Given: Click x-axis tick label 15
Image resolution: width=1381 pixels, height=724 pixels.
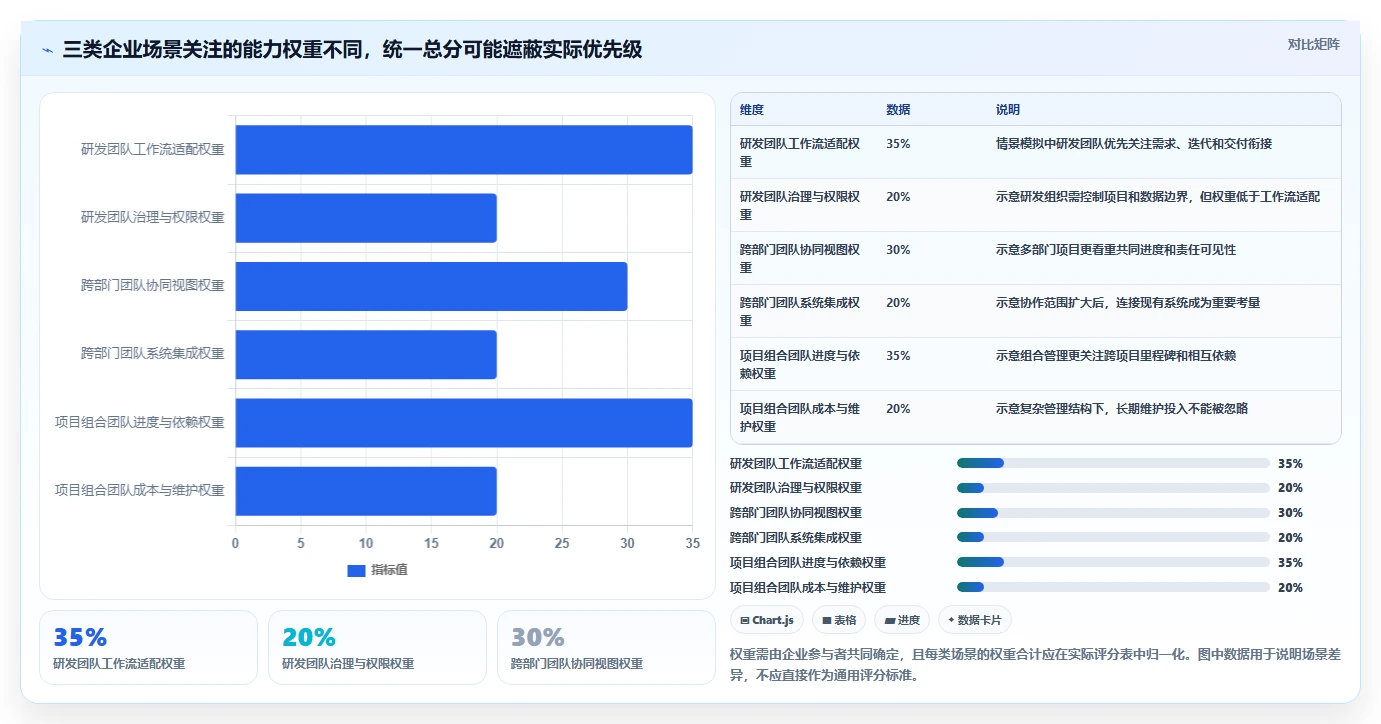Looking at the screenshot, I should click(x=431, y=543).
